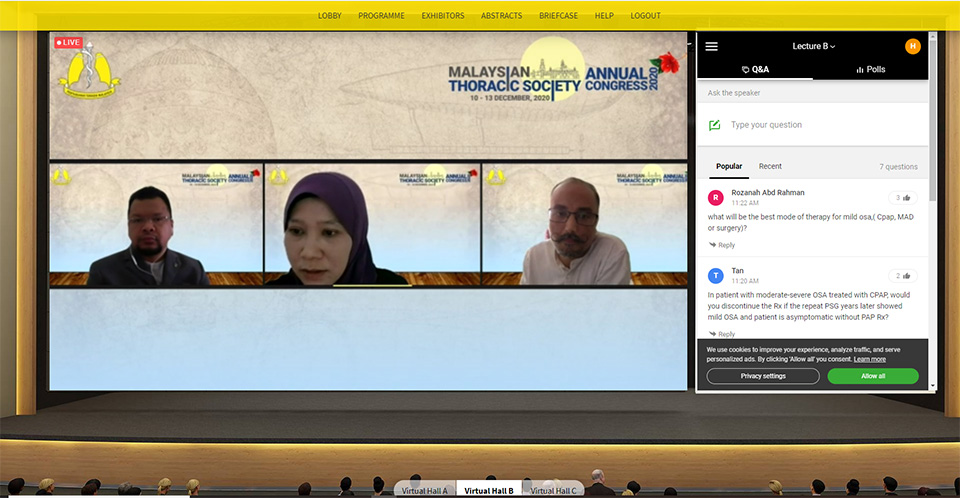960x498 pixels.
Task: Click the right mustached speaker's video
Action: [585, 224]
